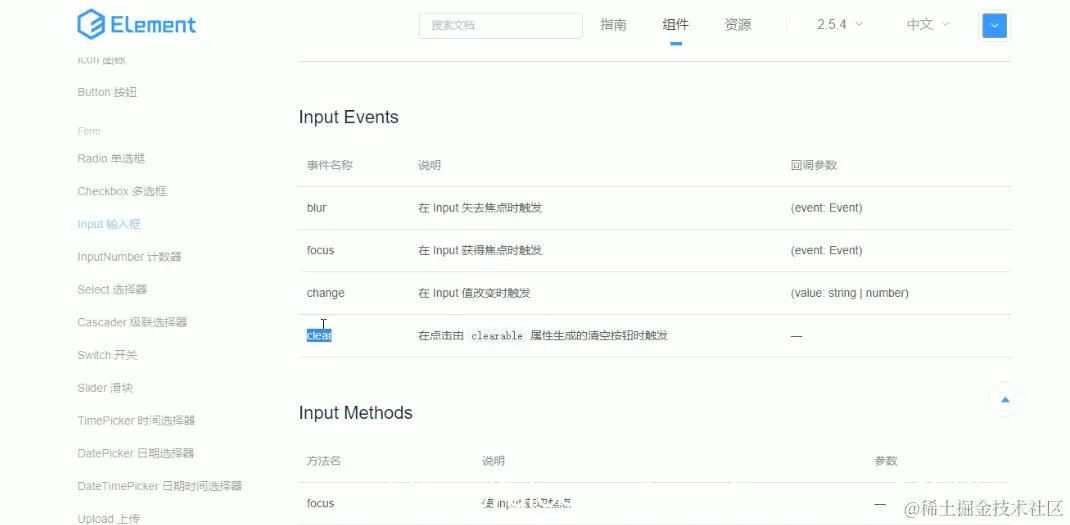Click the Input Methods heading

pos(356,412)
